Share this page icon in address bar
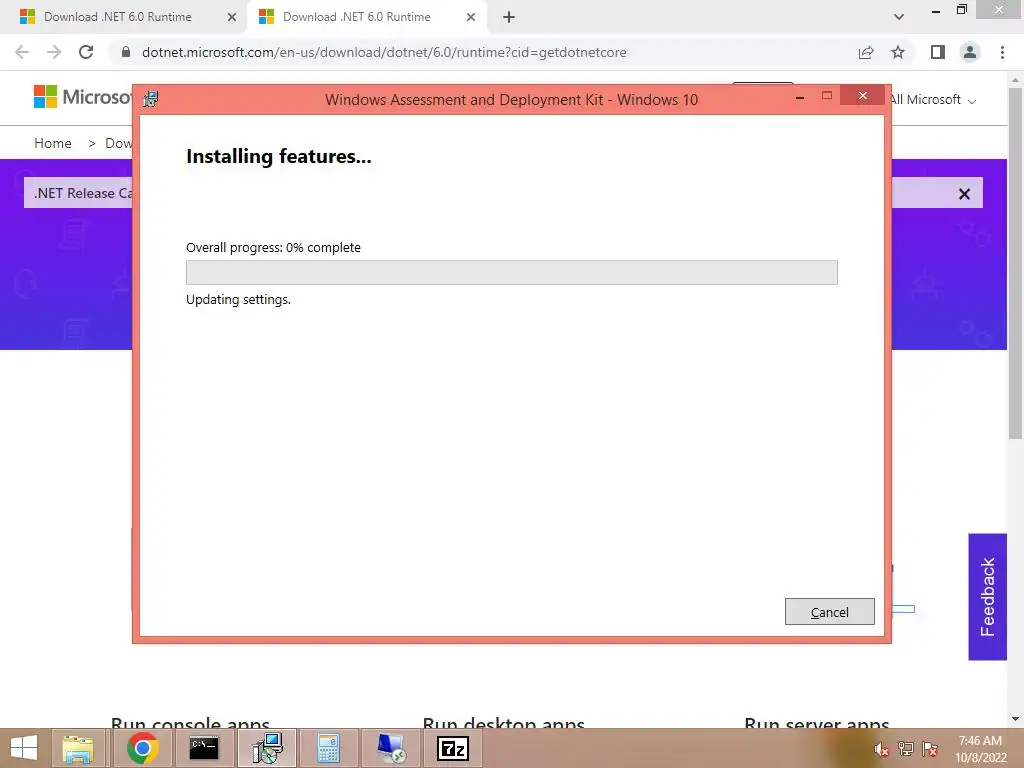1024x768 pixels. [x=866, y=52]
